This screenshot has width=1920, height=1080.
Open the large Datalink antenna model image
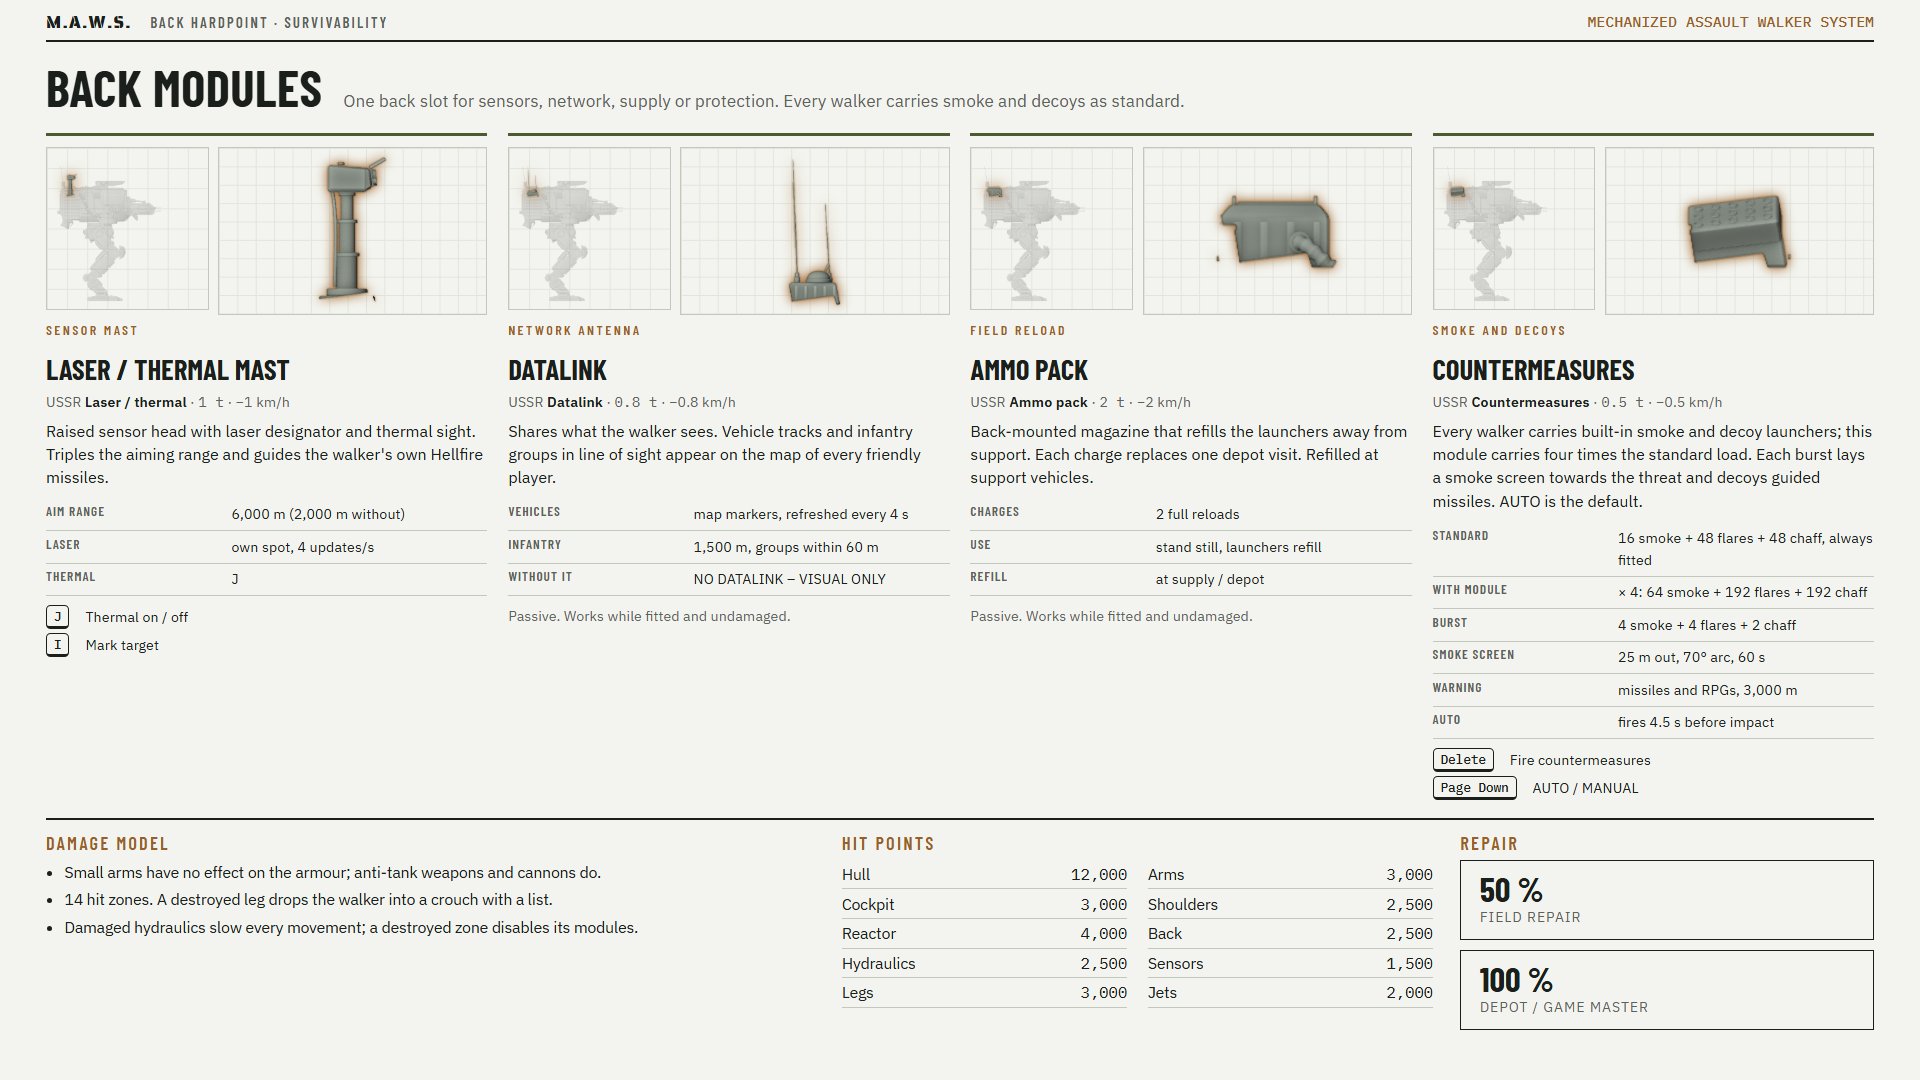[x=814, y=231]
